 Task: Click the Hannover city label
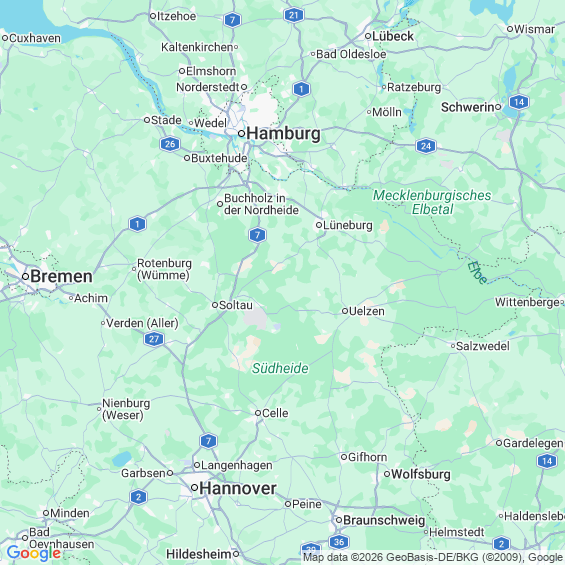238,488
